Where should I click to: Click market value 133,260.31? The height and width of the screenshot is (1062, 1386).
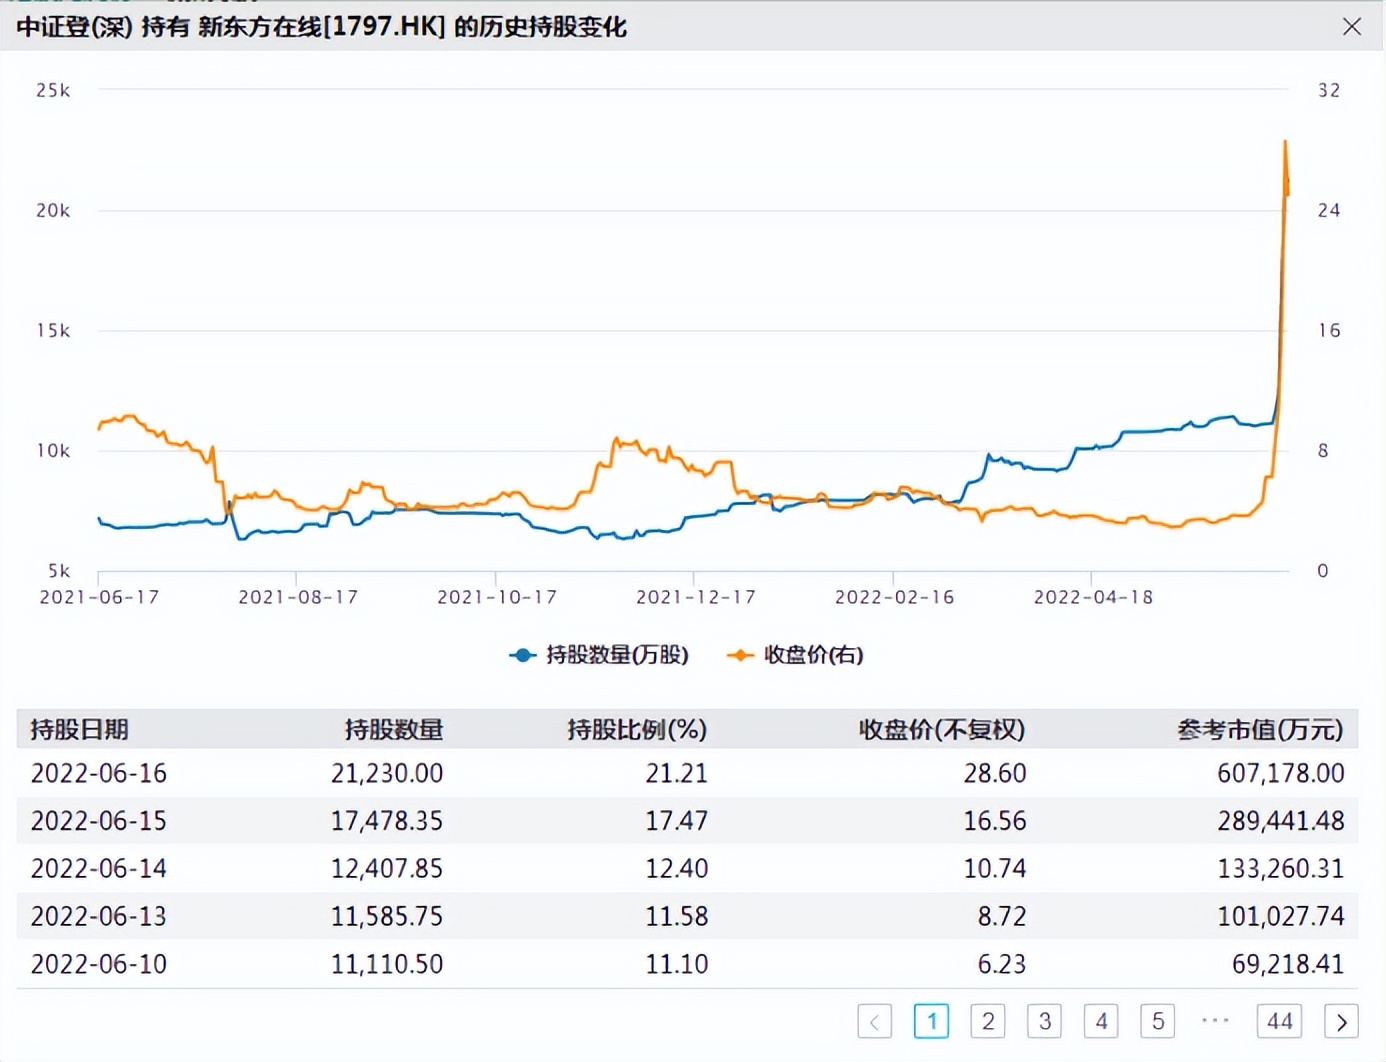point(1281,868)
